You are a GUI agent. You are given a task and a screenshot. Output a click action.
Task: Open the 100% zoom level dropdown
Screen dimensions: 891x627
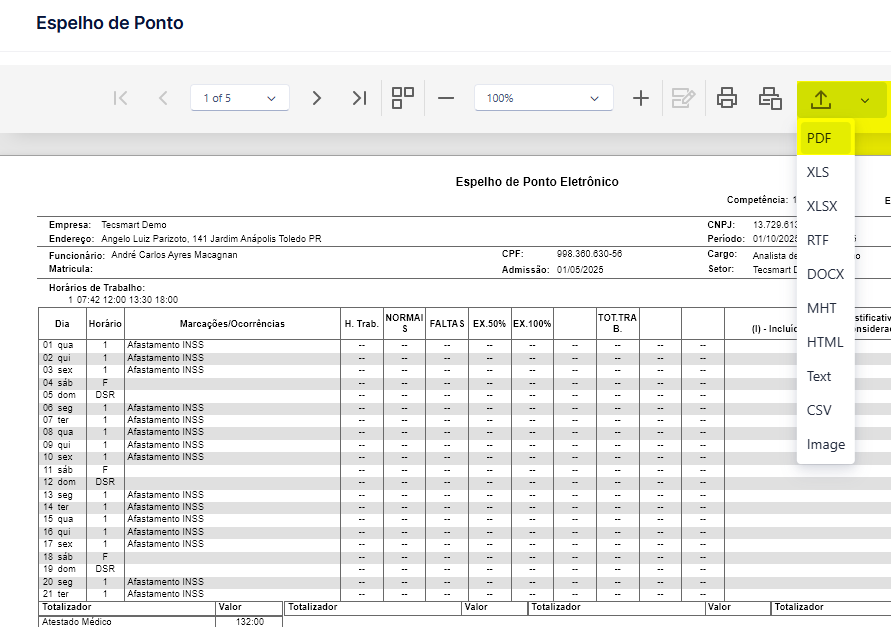coord(544,98)
